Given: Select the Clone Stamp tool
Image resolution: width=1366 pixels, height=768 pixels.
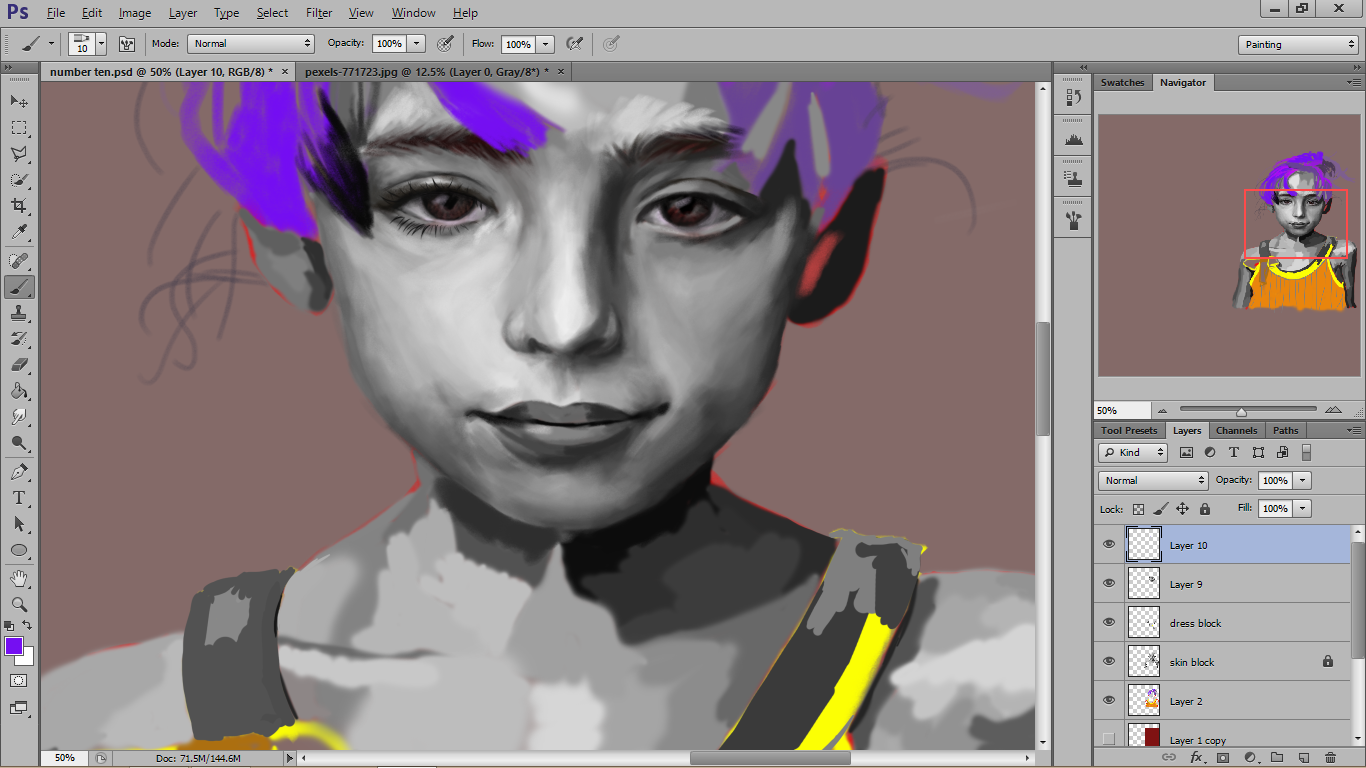Looking at the screenshot, I should (19, 313).
